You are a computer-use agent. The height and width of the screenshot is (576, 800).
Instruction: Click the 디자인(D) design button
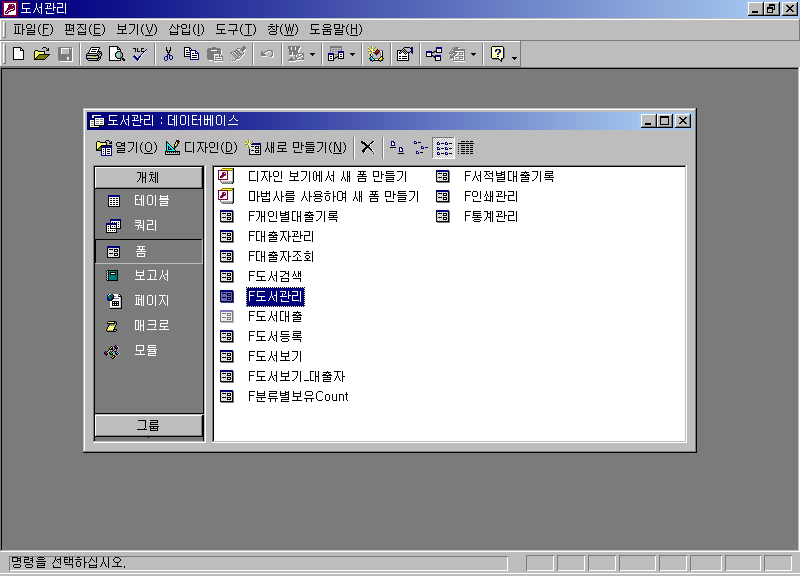(x=201, y=148)
